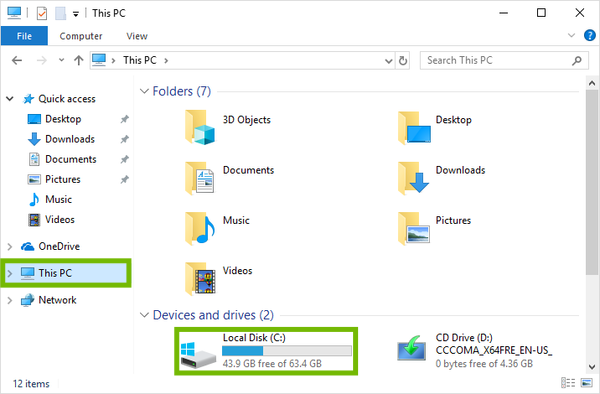
Task: Select the Desktop folder icon in Folders
Action: (x=414, y=127)
